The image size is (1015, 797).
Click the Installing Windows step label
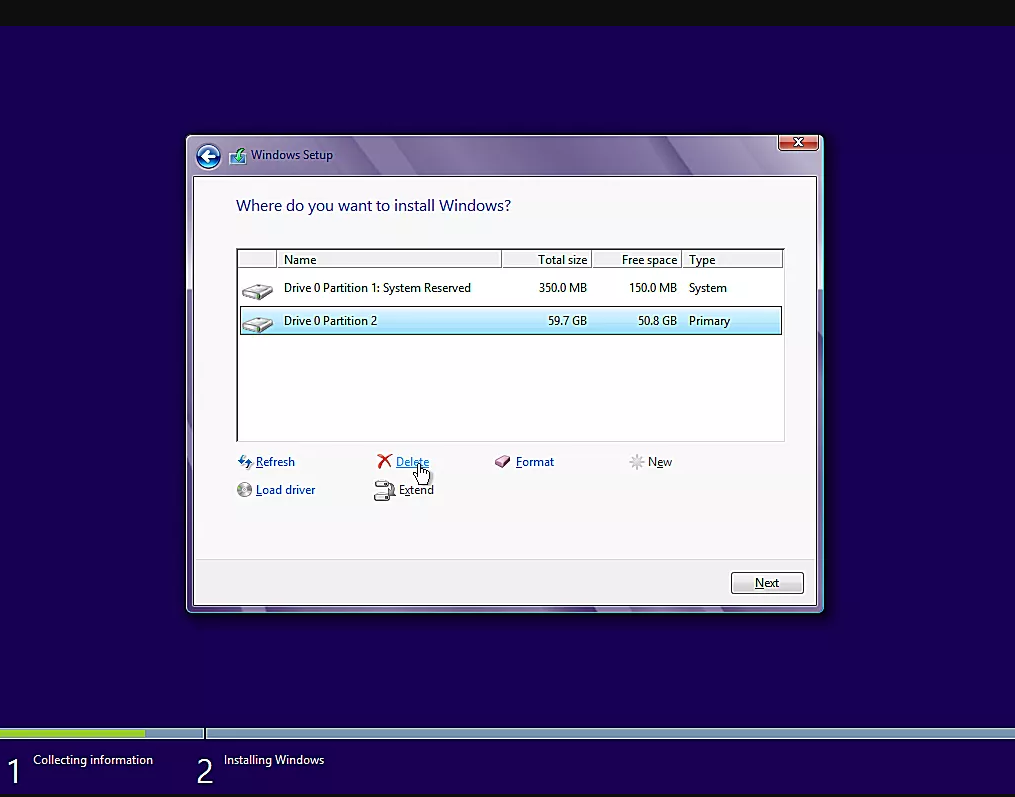(274, 760)
